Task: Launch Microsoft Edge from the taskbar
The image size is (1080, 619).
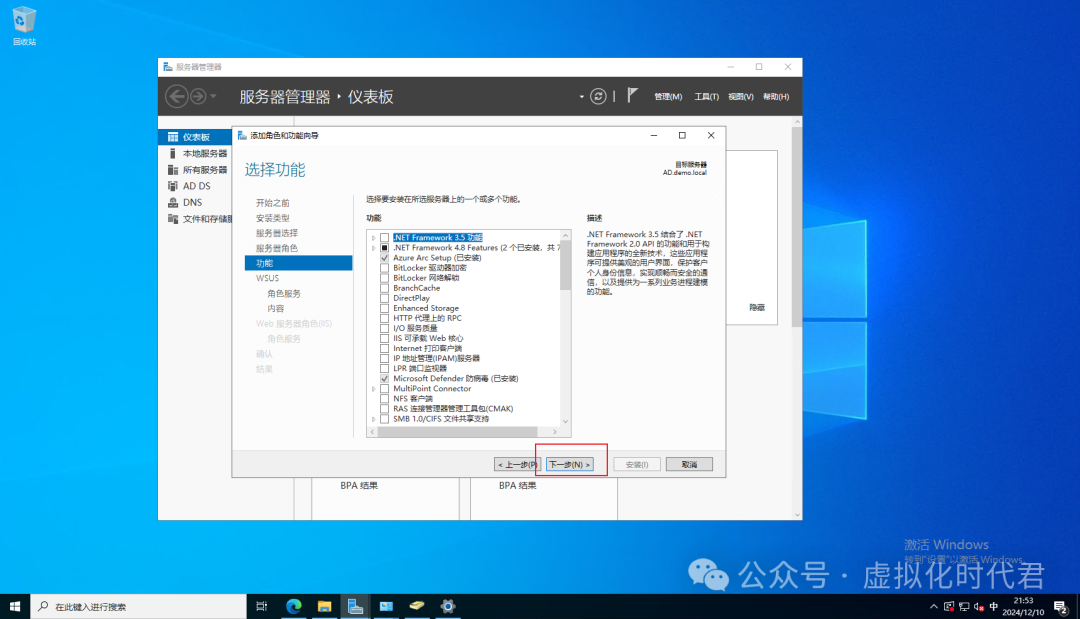Action: point(294,607)
